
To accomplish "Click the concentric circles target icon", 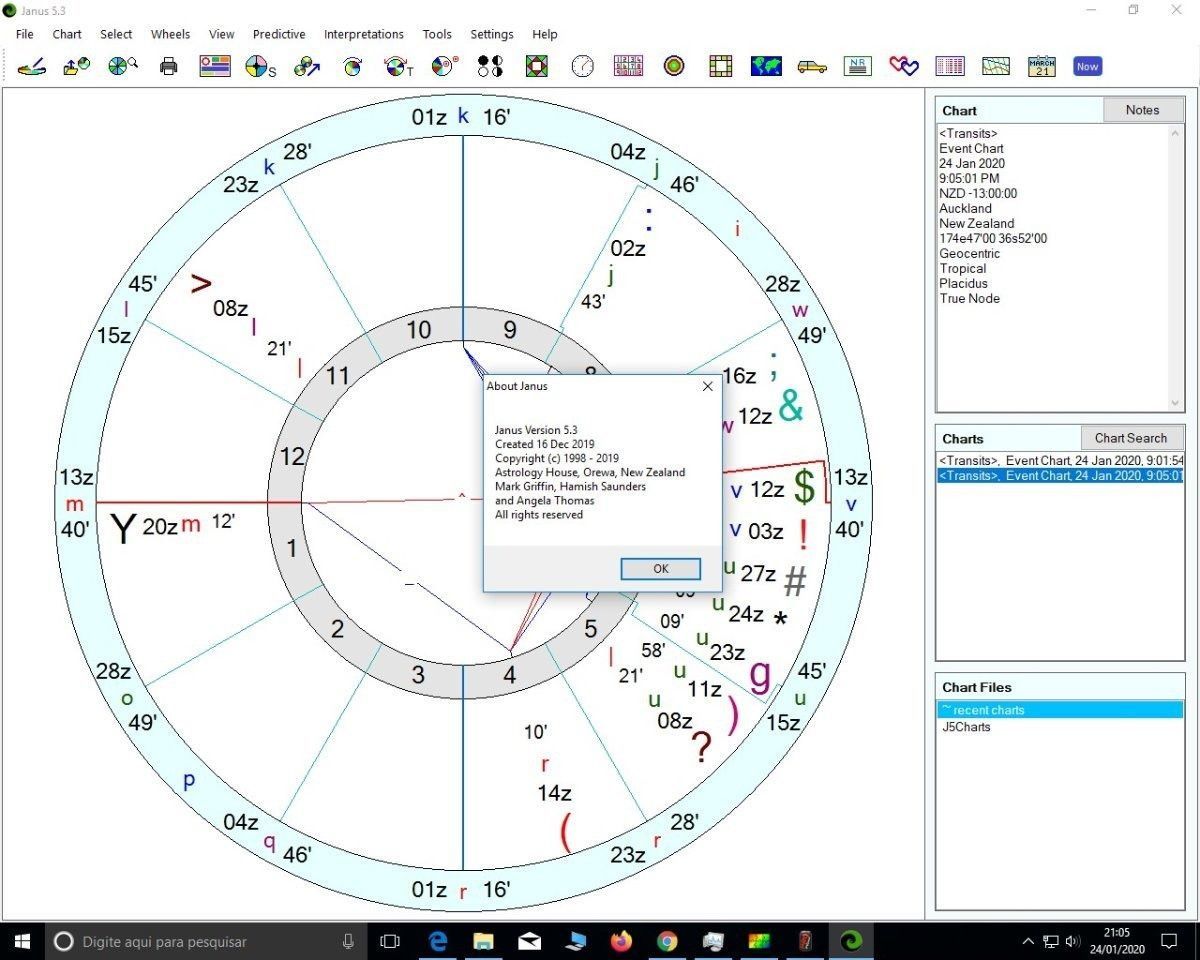I will pyautogui.click(x=674, y=67).
